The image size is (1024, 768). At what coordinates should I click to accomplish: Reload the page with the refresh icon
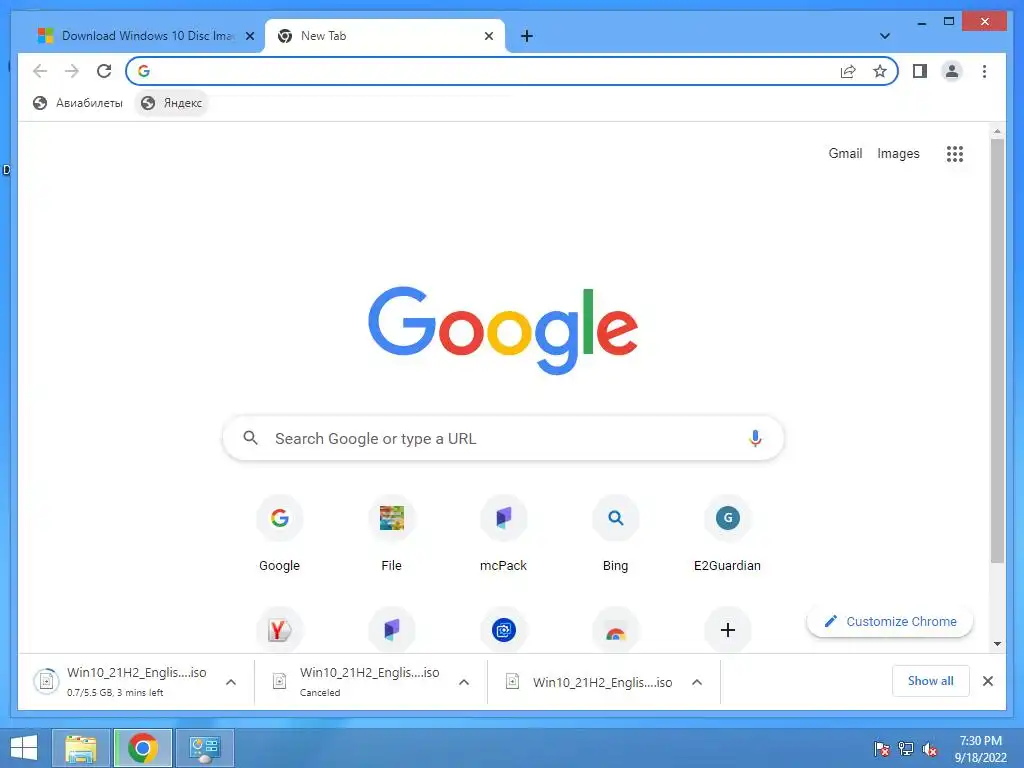tap(104, 71)
